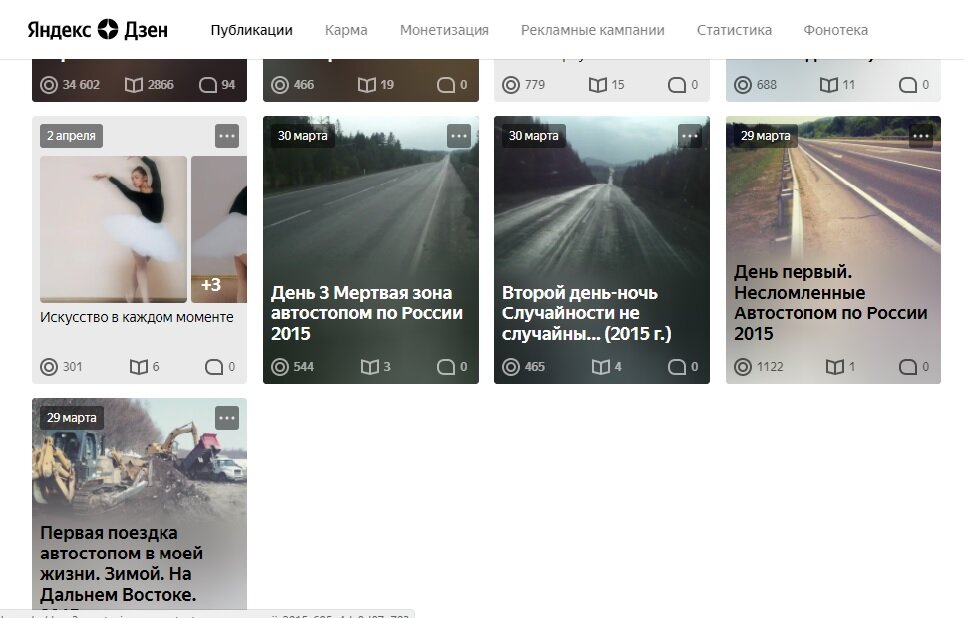Open post Искусство в каждом моменте

tap(136, 317)
